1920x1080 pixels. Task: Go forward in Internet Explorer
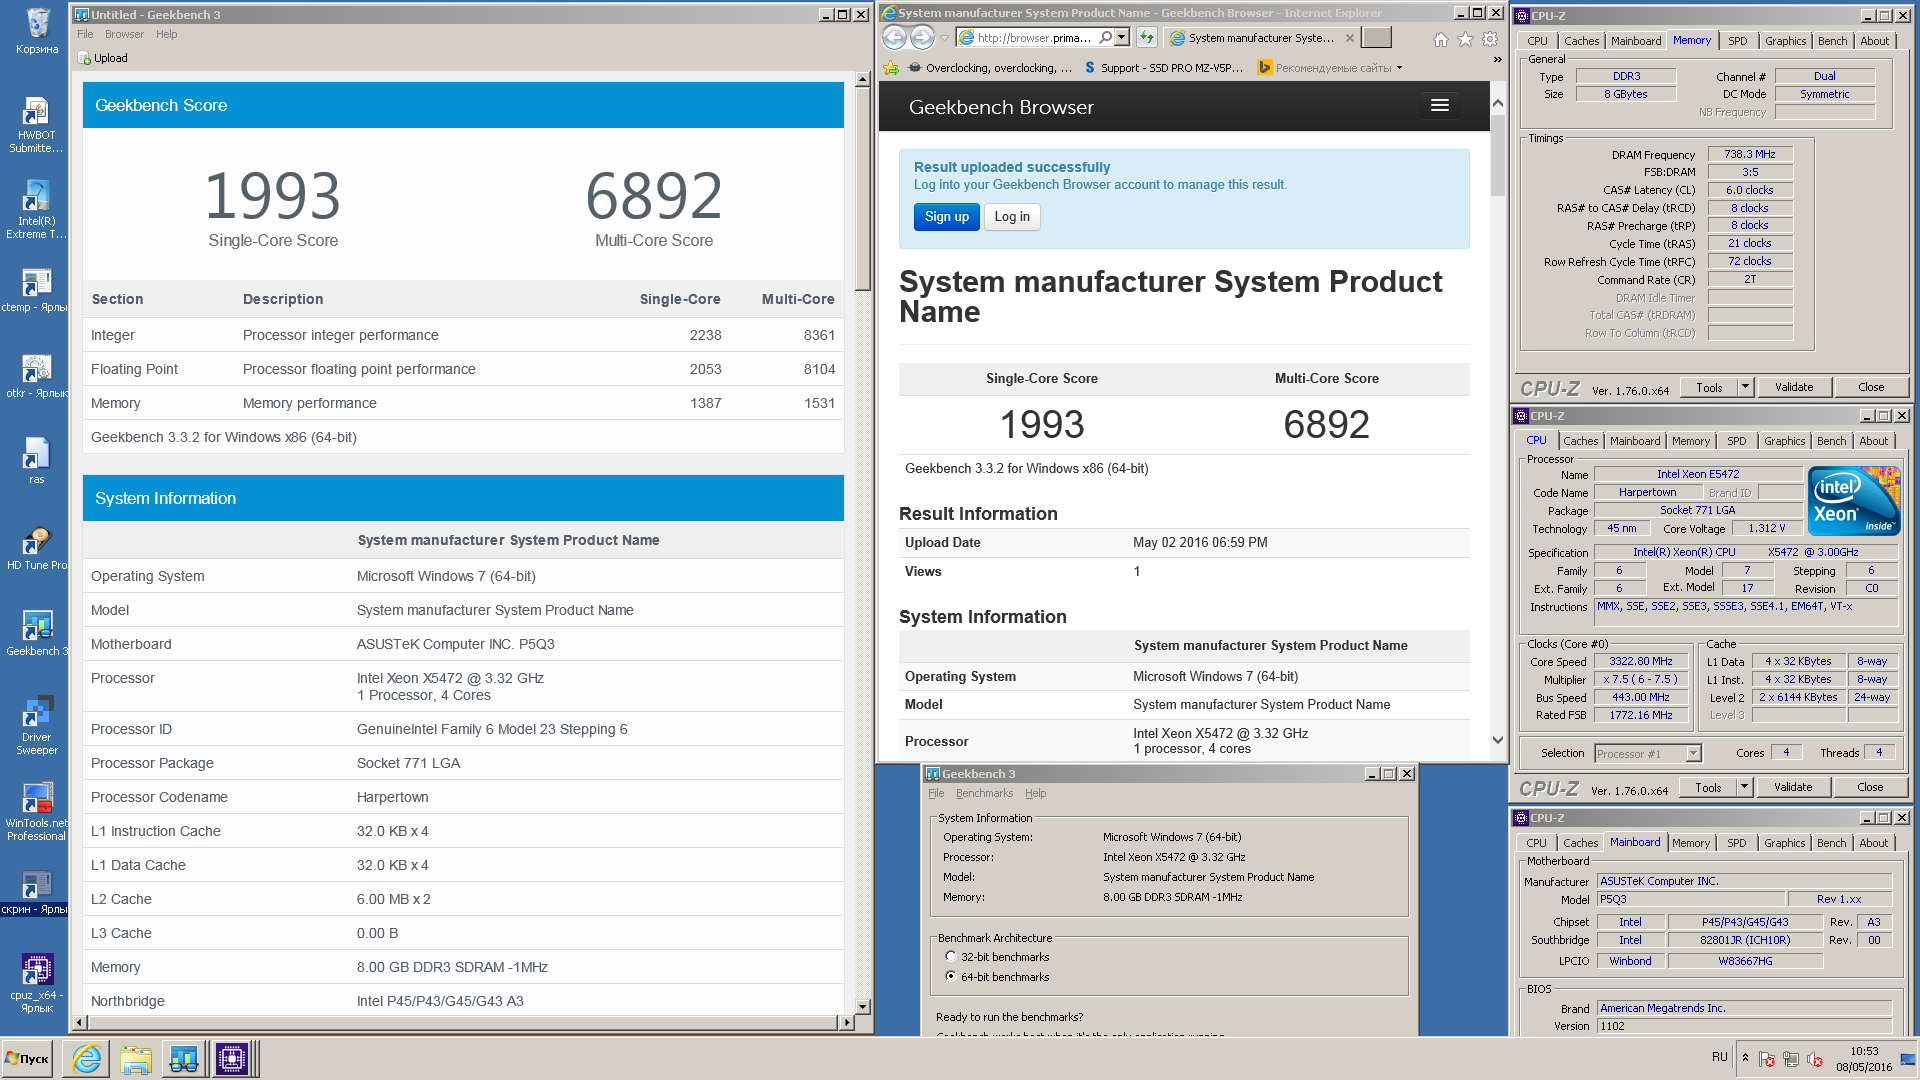922,38
